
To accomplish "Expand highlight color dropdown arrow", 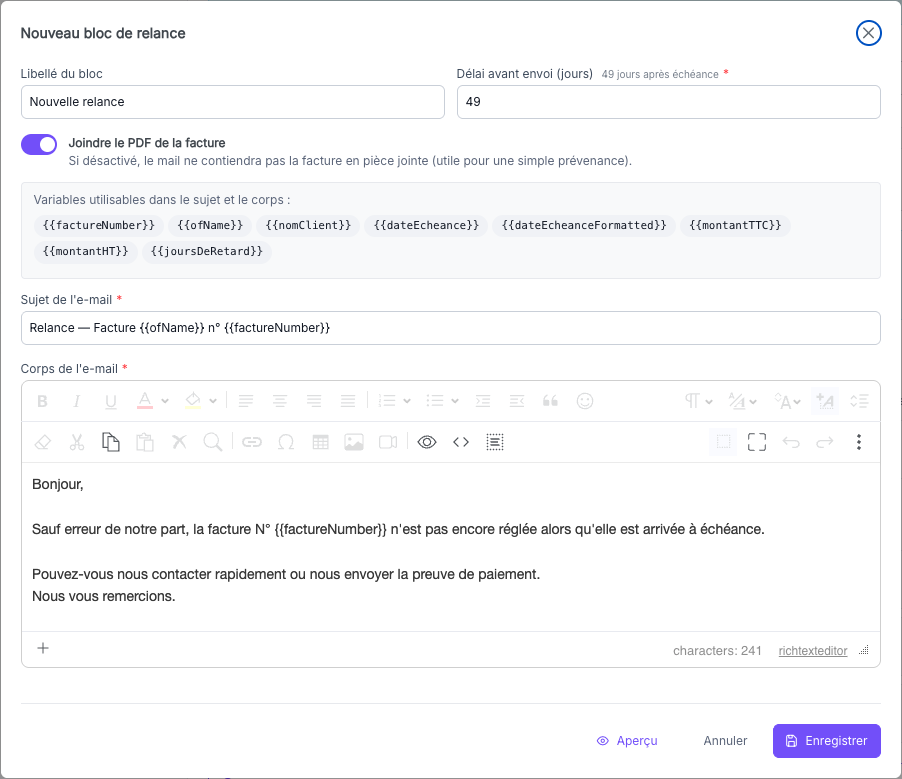I will pos(213,401).
